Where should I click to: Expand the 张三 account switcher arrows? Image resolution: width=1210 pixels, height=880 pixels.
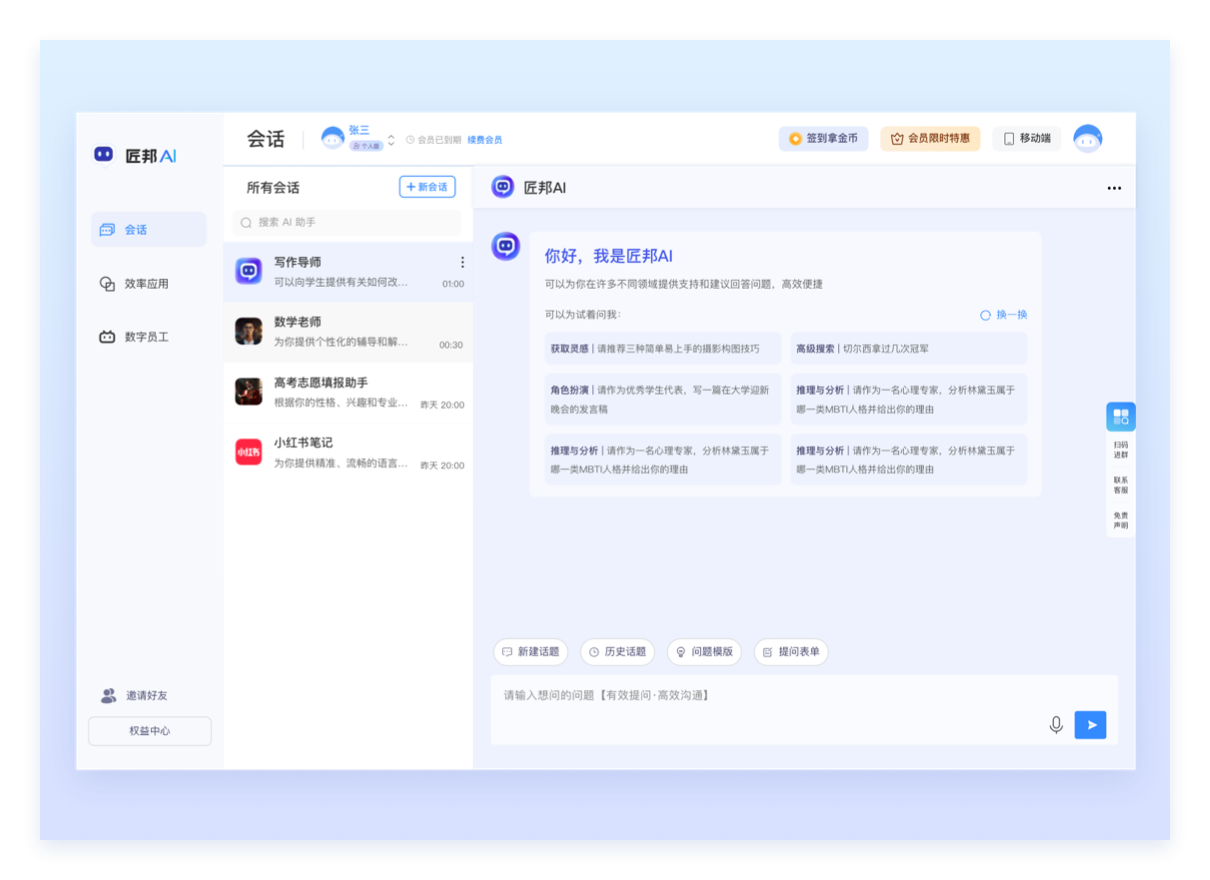(x=391, y=140)
